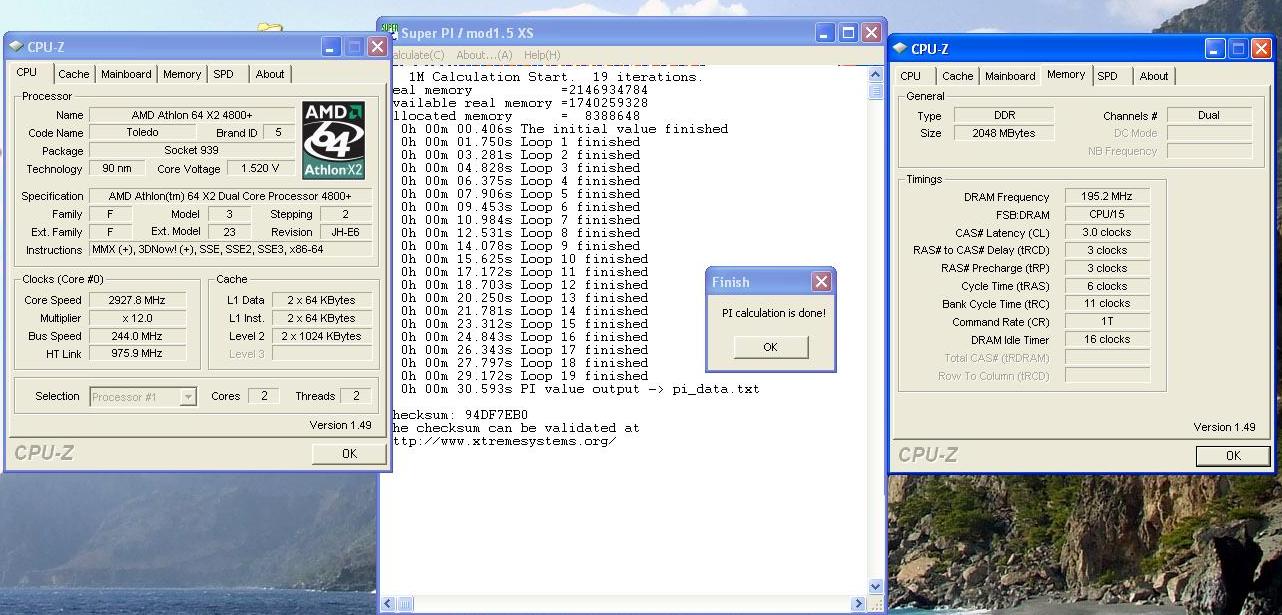Click the AMD Athlon 64 X2 logo

334,140
